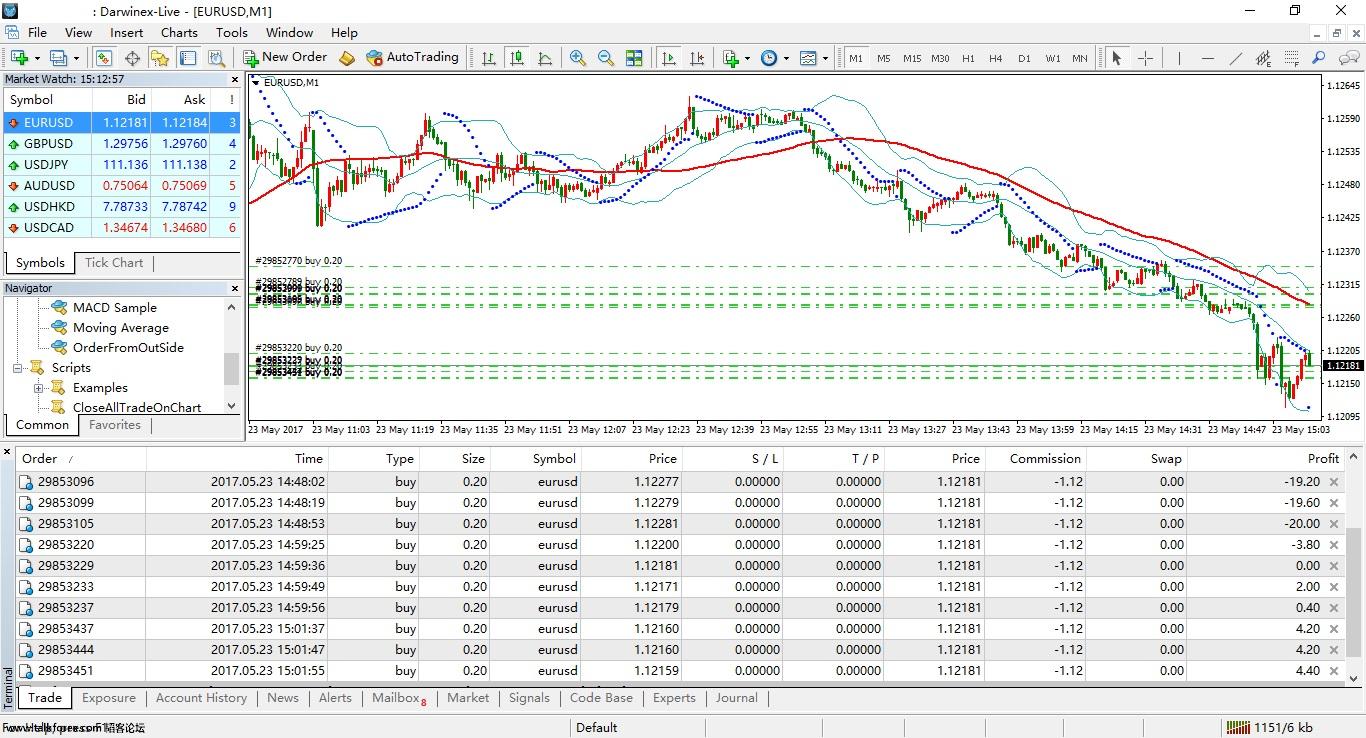Click the Zoom In magnifier icon
The height and width of the screenshot is (738, 1366).
point(577,58)
